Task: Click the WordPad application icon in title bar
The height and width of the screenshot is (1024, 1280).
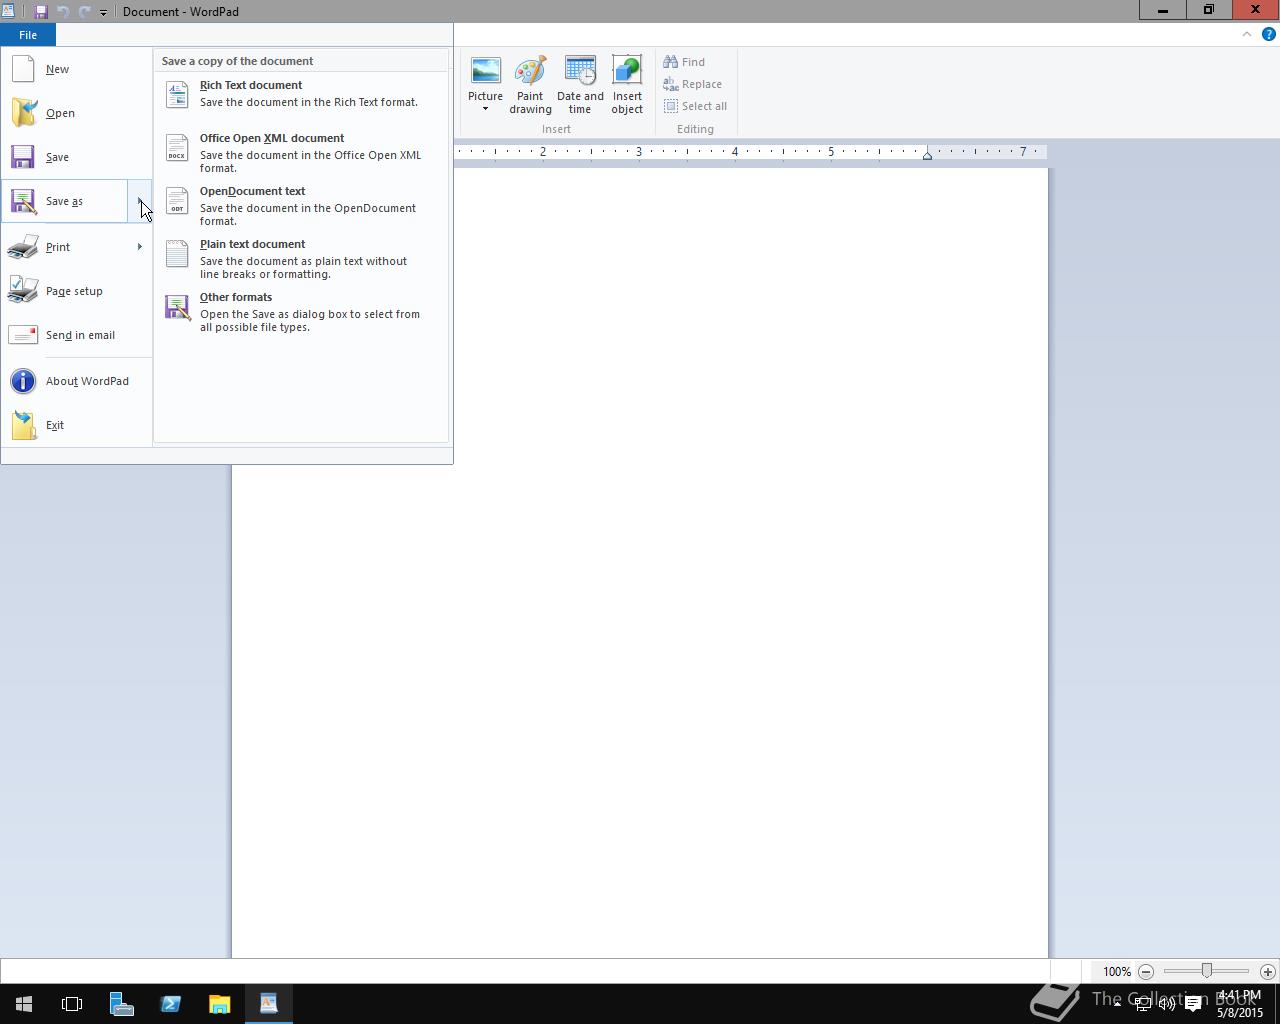Action: [9, 11]
